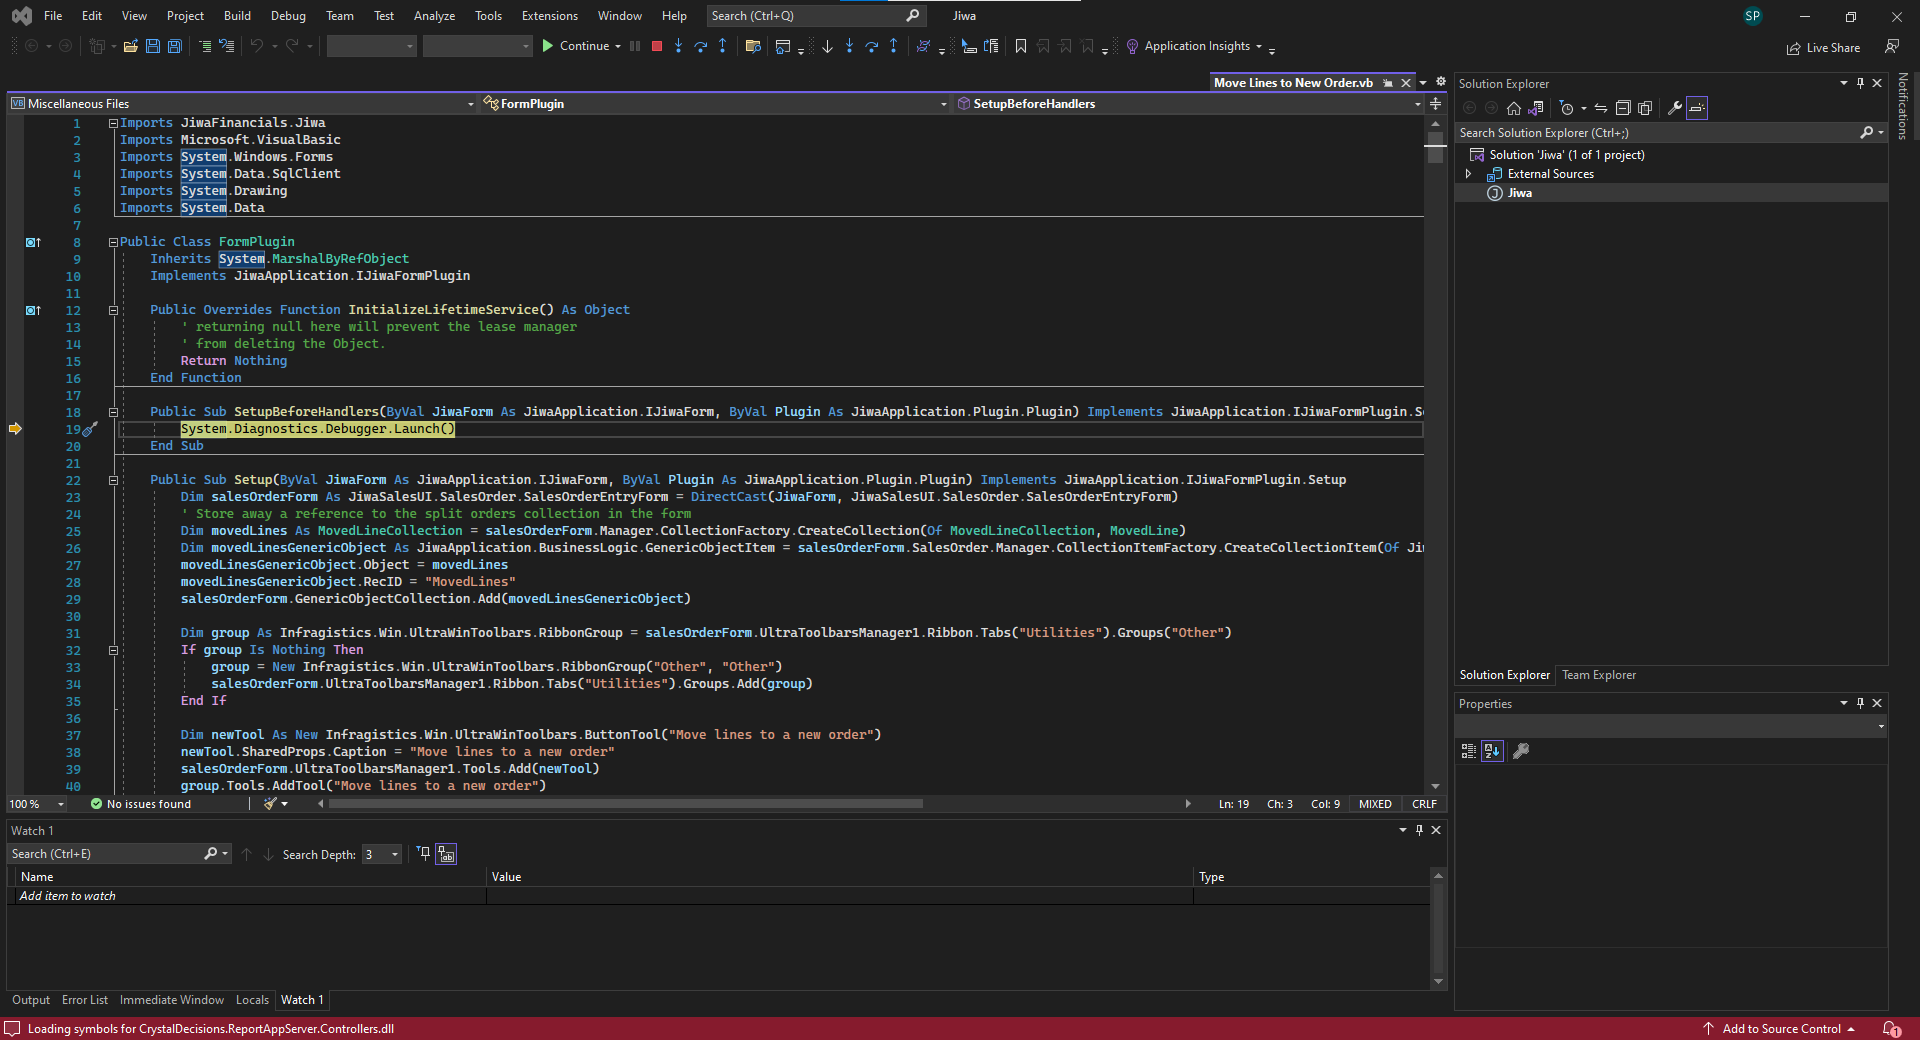Click Collapse All in Solution Explorer
Image resolution: width=1920 pixels, height=1040 pixels.
click(x=1623, y=108)
